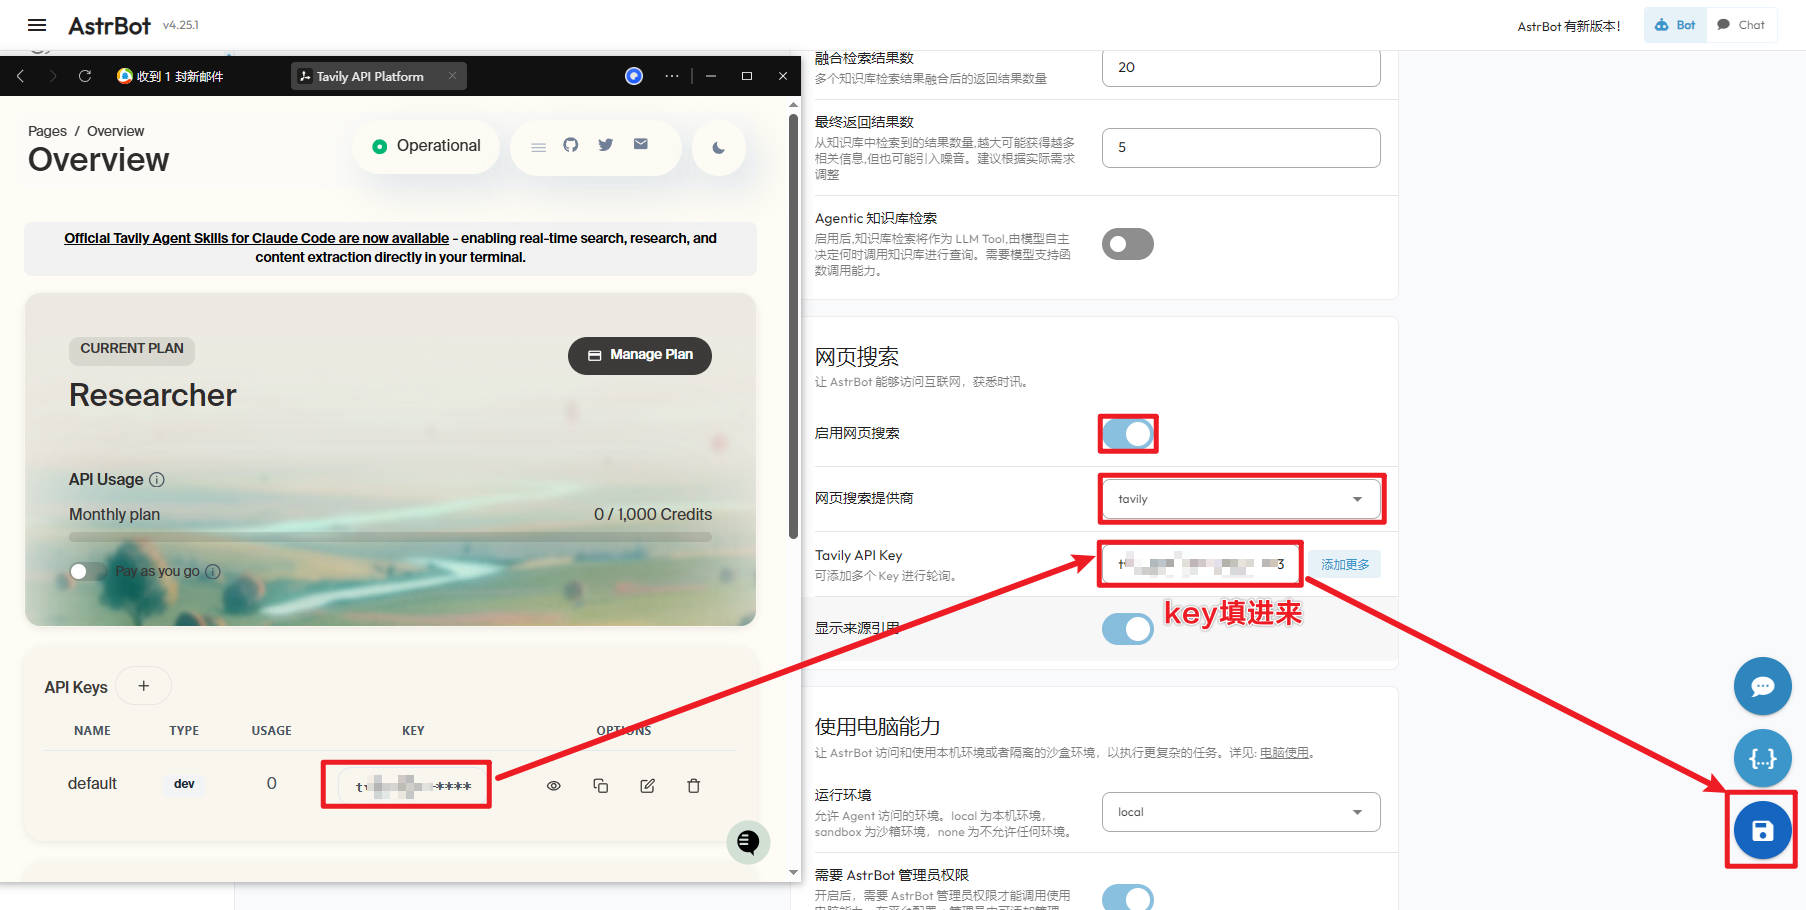Image resolution: width=1806 pixels, height=910 pixels.
Task: Open the browser three-dot menu in Tavily window
Action: [x=672, y=76]
